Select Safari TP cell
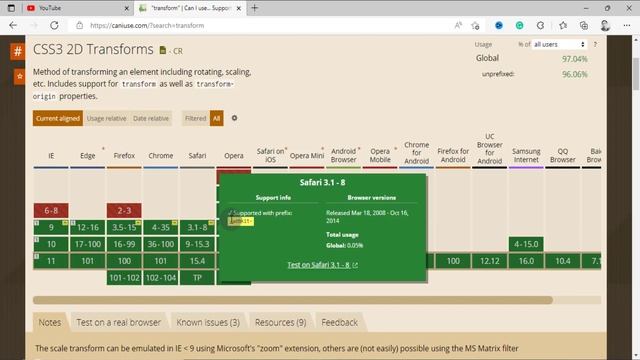The height and width of the screenshot is (360, 640). pos(197,278)
